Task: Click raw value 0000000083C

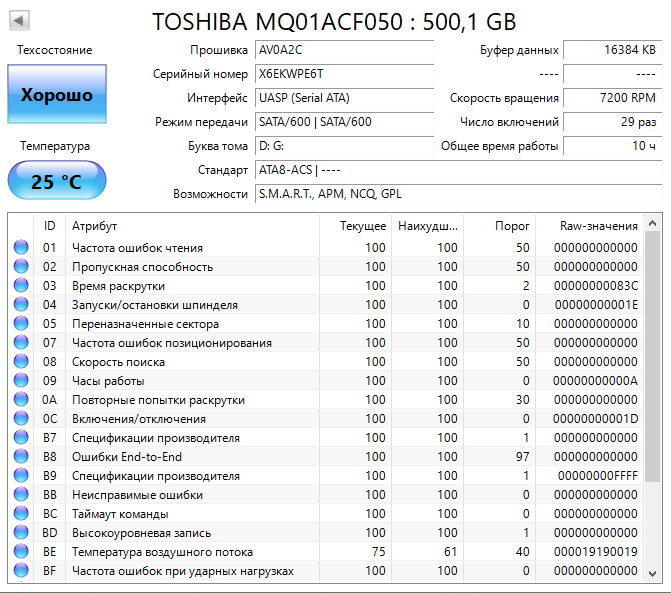Action: (x=596, y=285)
